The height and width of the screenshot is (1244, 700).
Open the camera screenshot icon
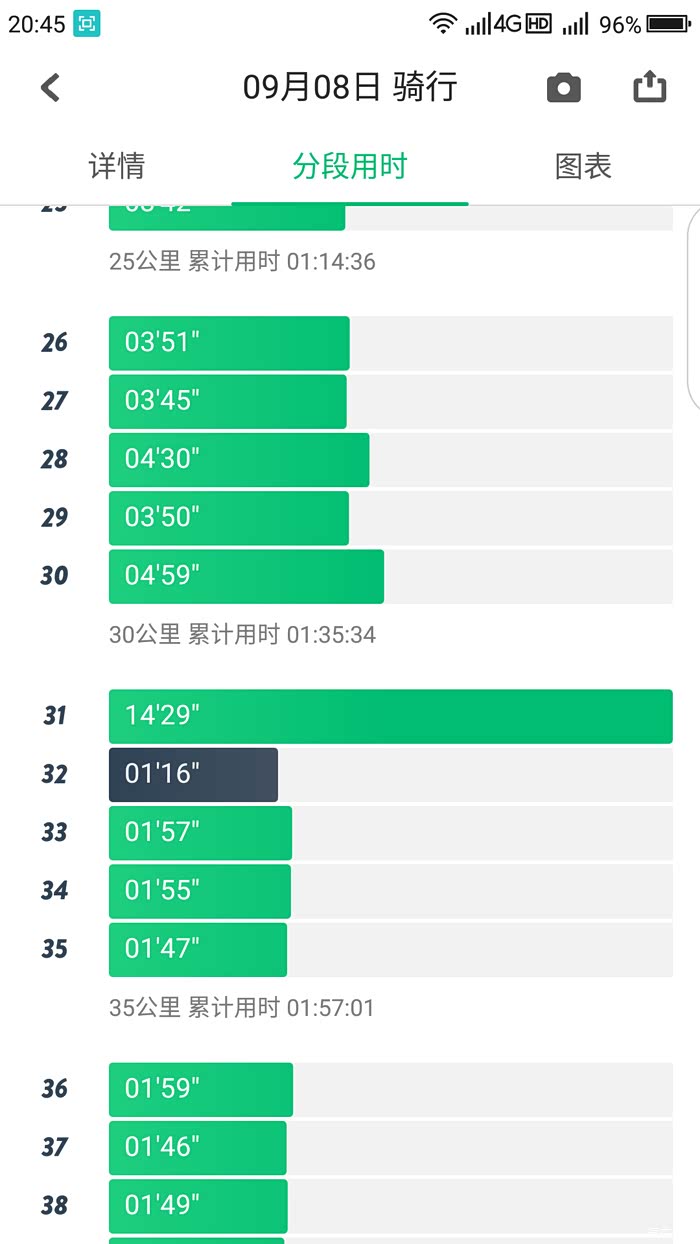coord(564,88)
